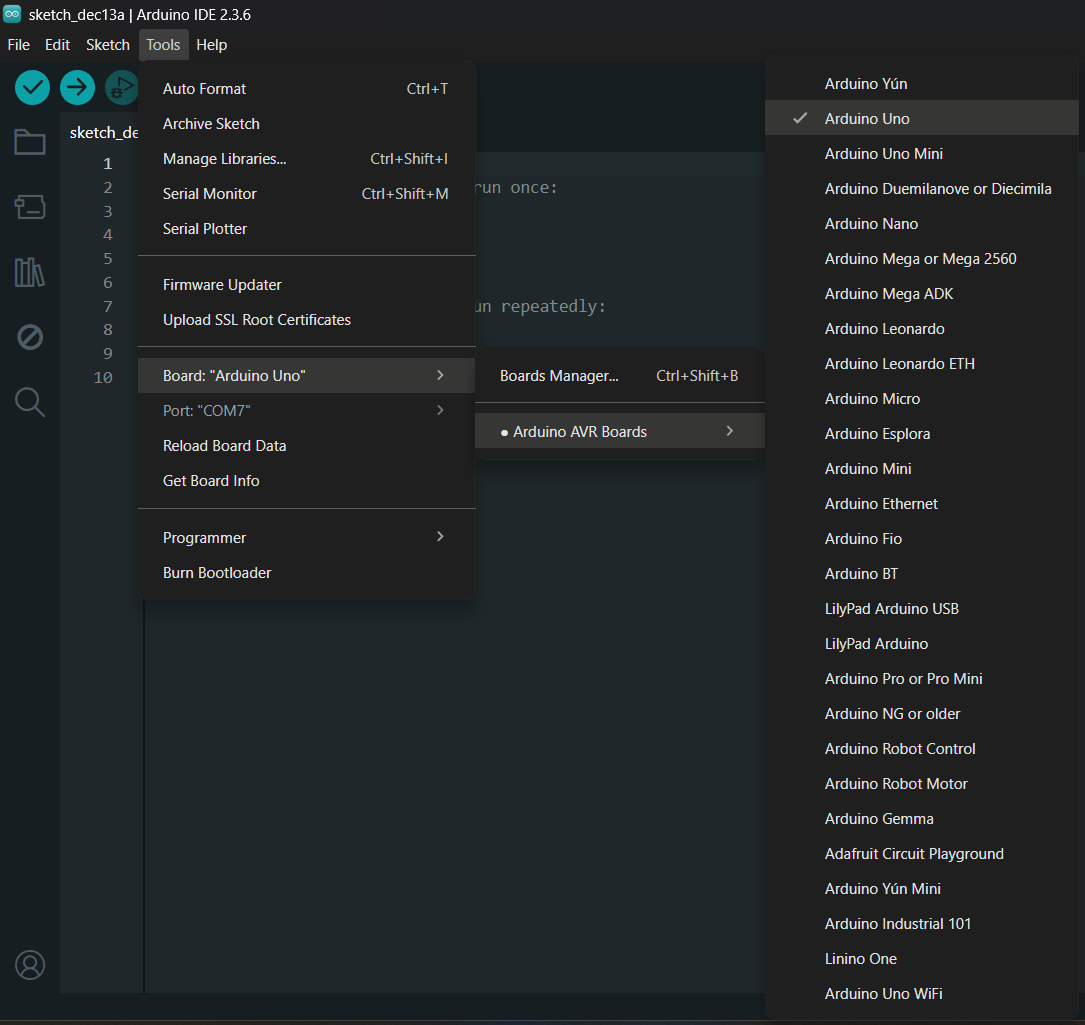Open Boards Manager icon in sidebar
Image resolution: width=1085 pixels, height=1025 pixels.
click(30, 207)
